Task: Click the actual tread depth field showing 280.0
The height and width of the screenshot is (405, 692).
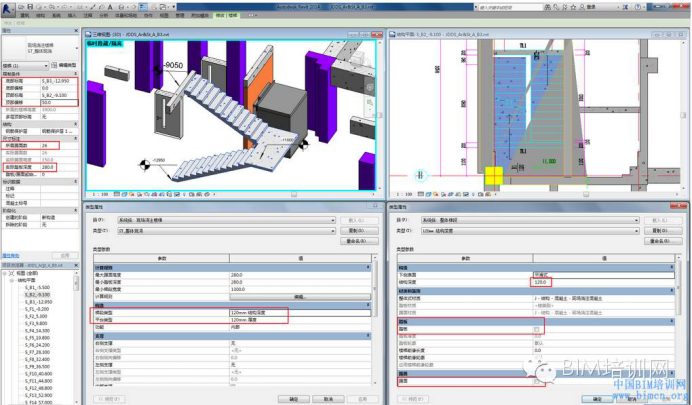Action: point(59,167)
